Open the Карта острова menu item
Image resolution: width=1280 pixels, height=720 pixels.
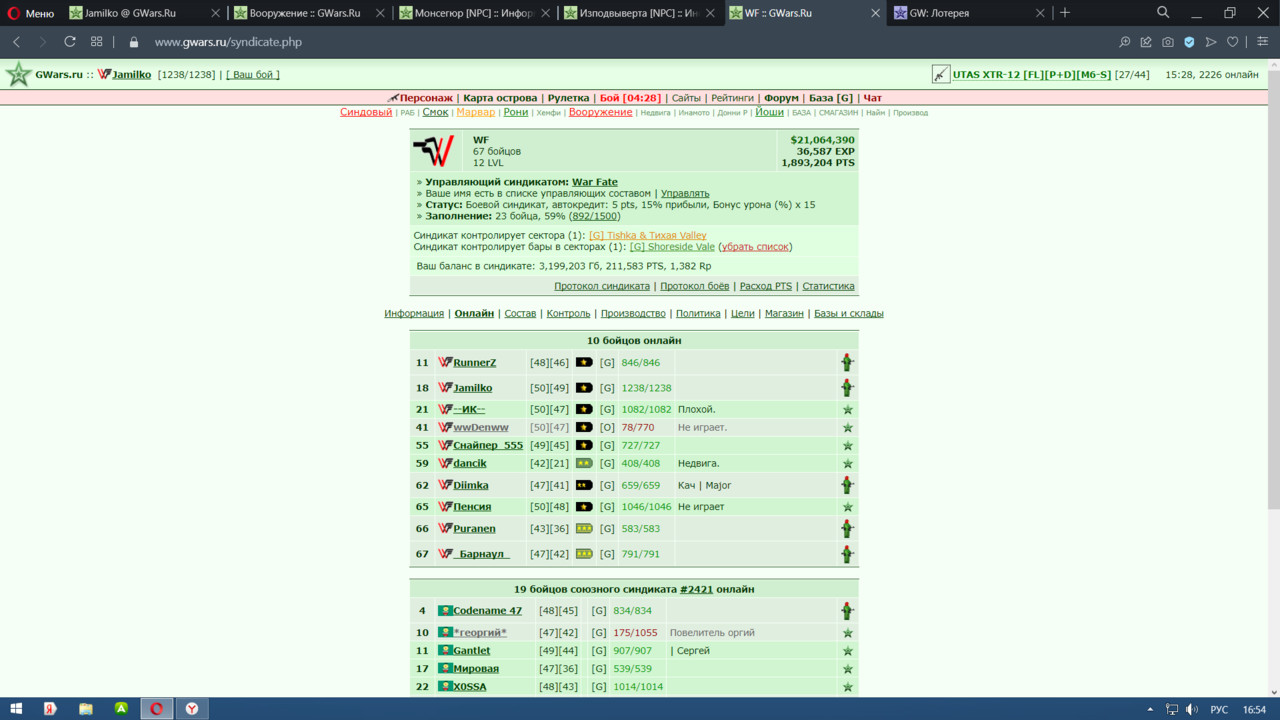pyautogui.click(x=501, y=98)
